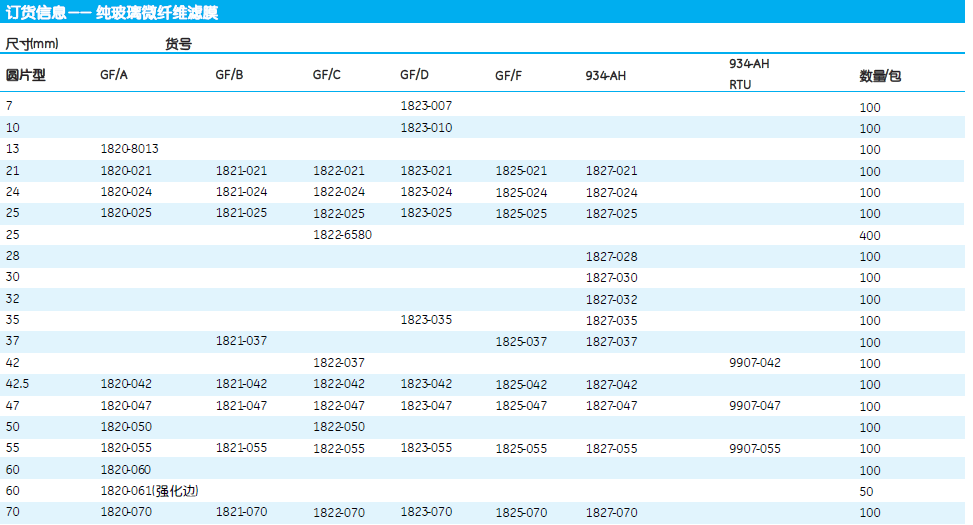Image resolution: width=973 pixels, height=525 pixels.
Task: Select GF/A code 1820-055
Action: [x=127, y=448]
